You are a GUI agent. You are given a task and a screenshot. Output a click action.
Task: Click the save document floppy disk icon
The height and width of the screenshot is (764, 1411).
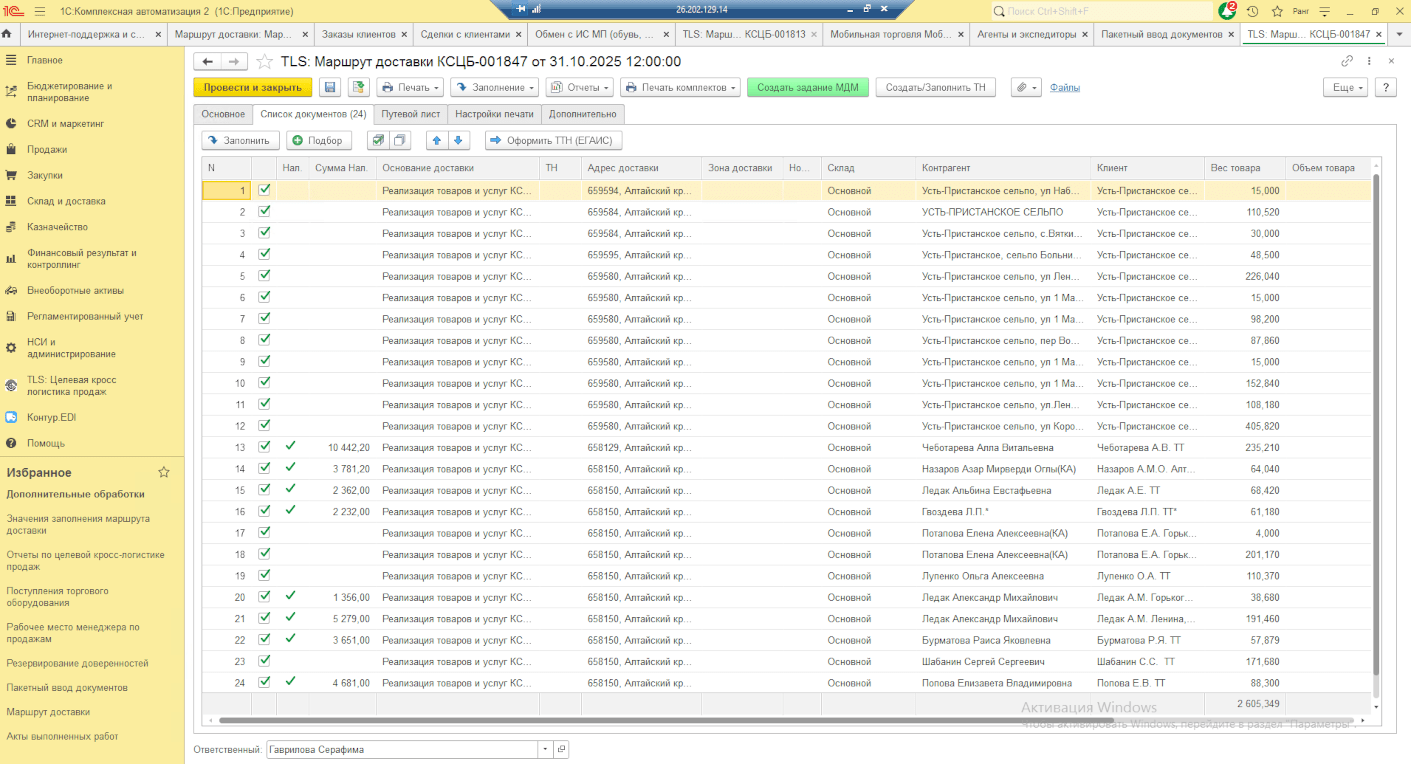click(x=330, y=88)
